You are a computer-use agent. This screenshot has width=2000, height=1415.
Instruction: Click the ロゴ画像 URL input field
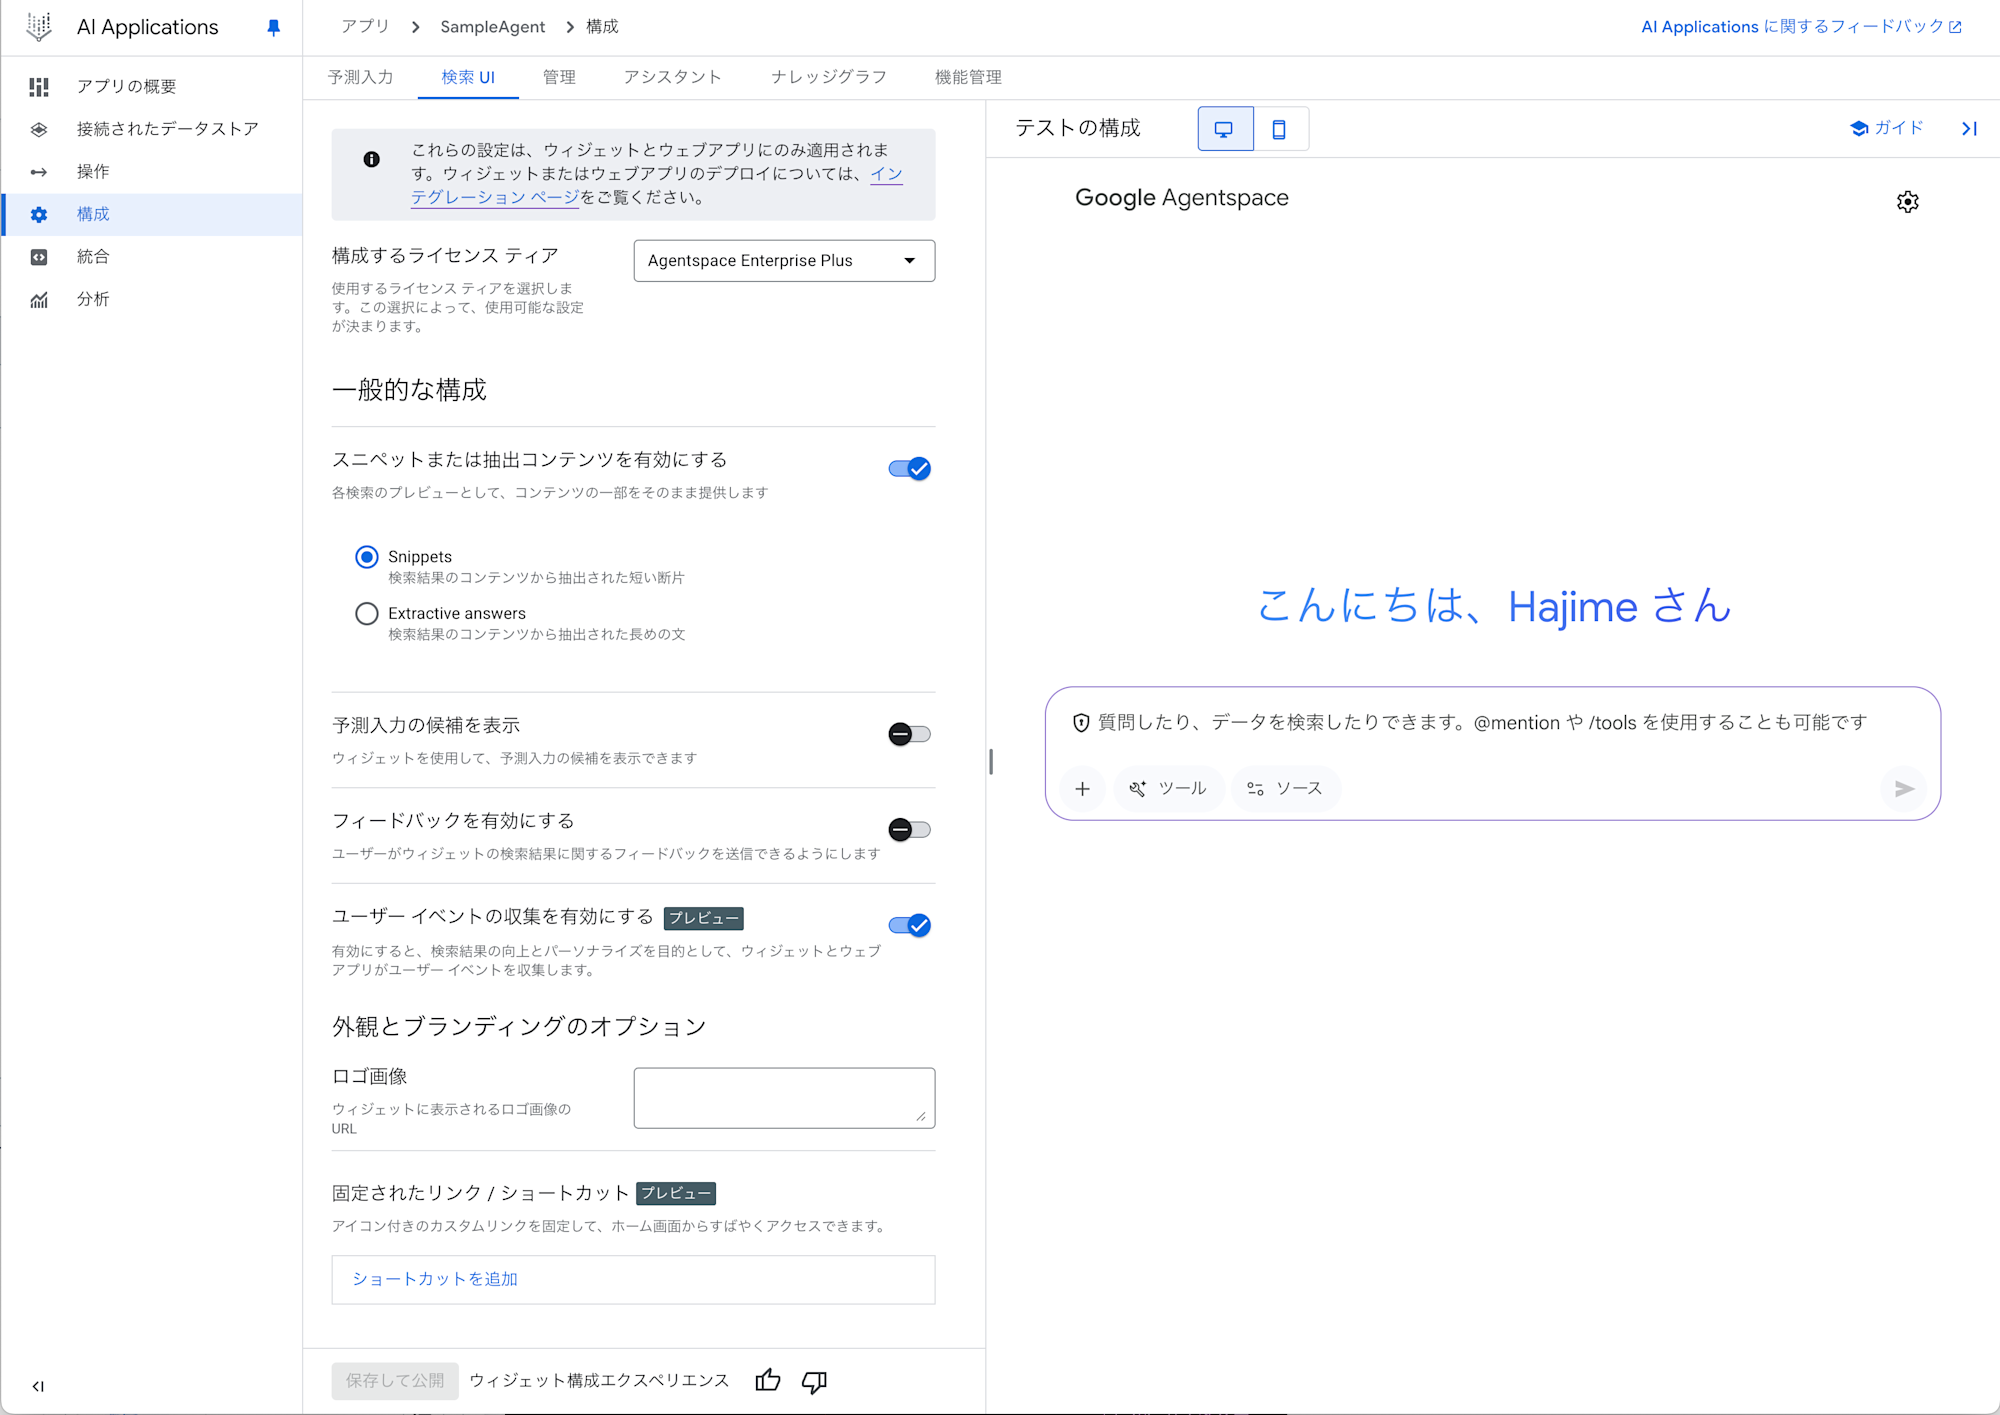[784, 1098]
